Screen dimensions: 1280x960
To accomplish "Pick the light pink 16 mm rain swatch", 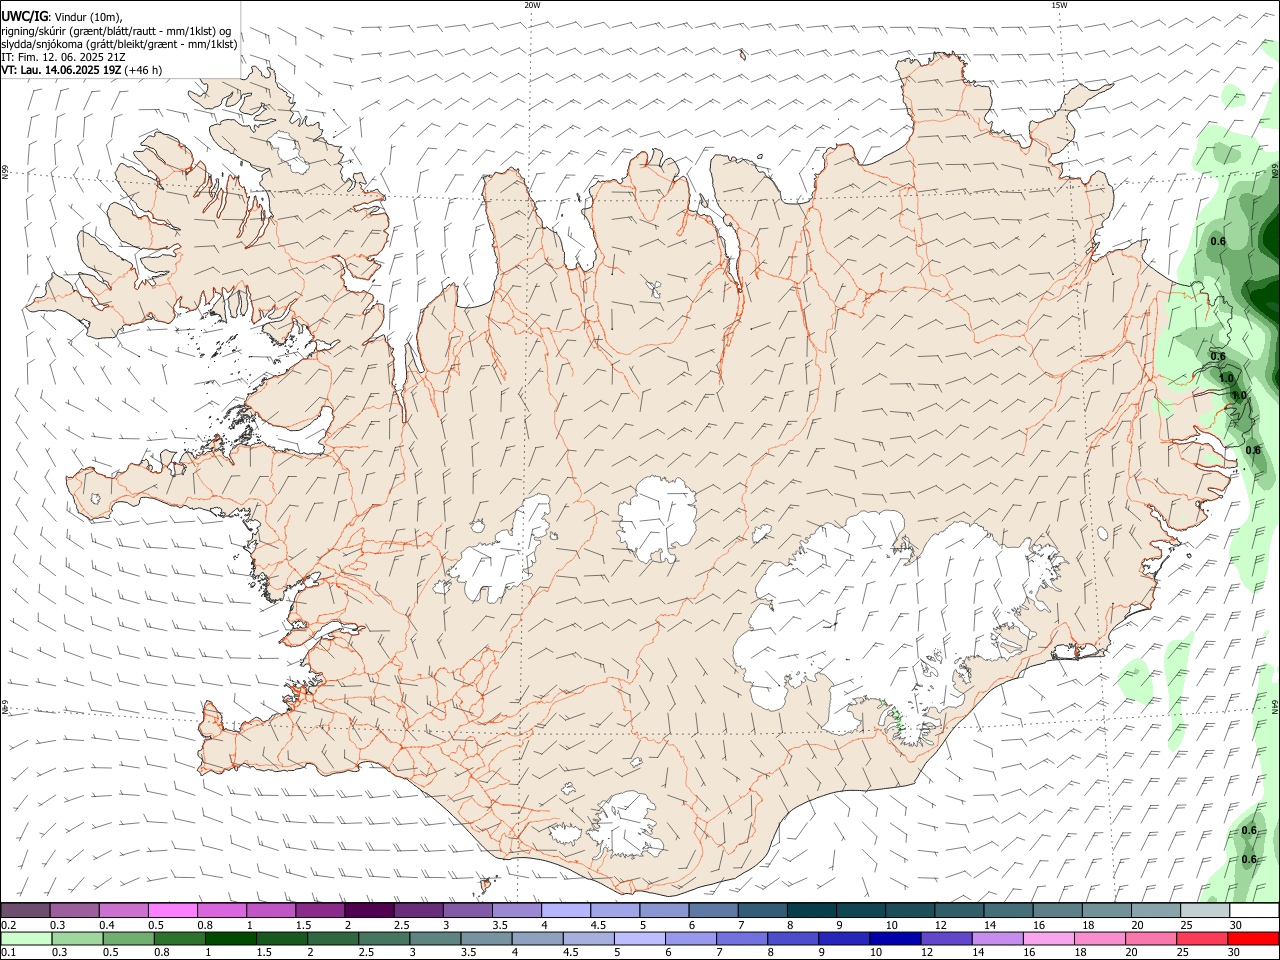I will pos(1047,938).
